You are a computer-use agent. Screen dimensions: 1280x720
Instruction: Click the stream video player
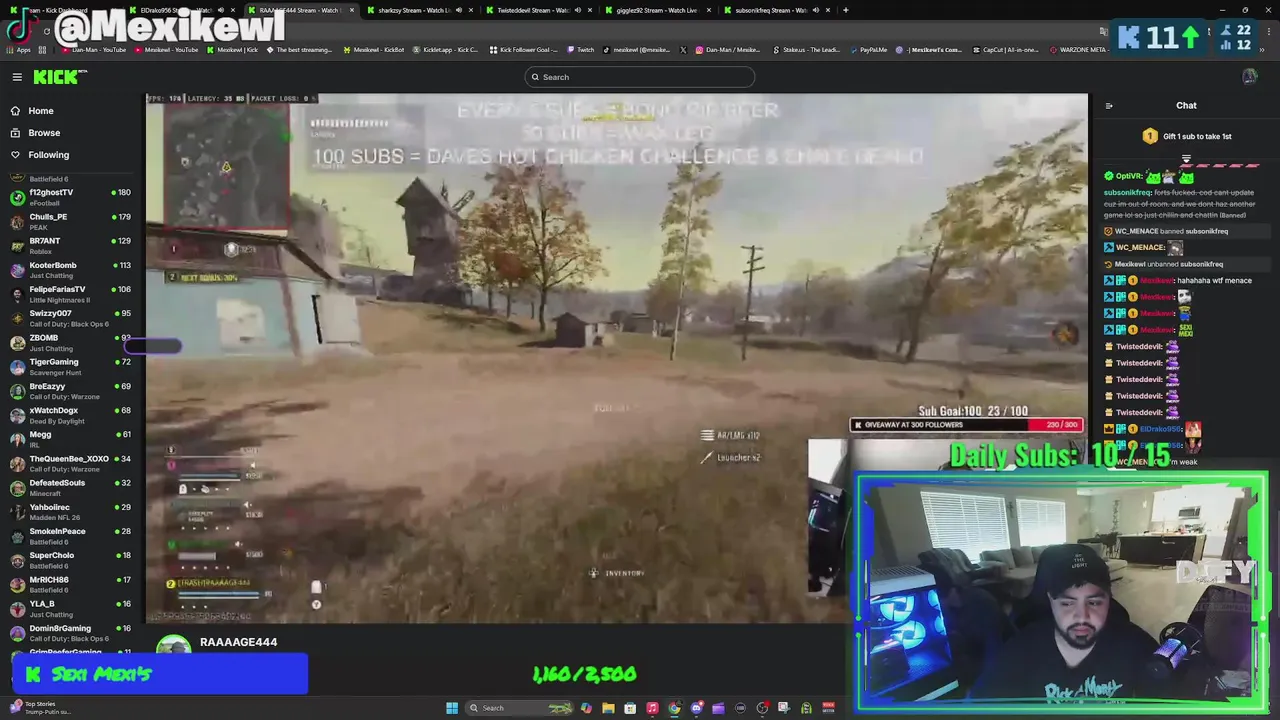tap(616, 358)
